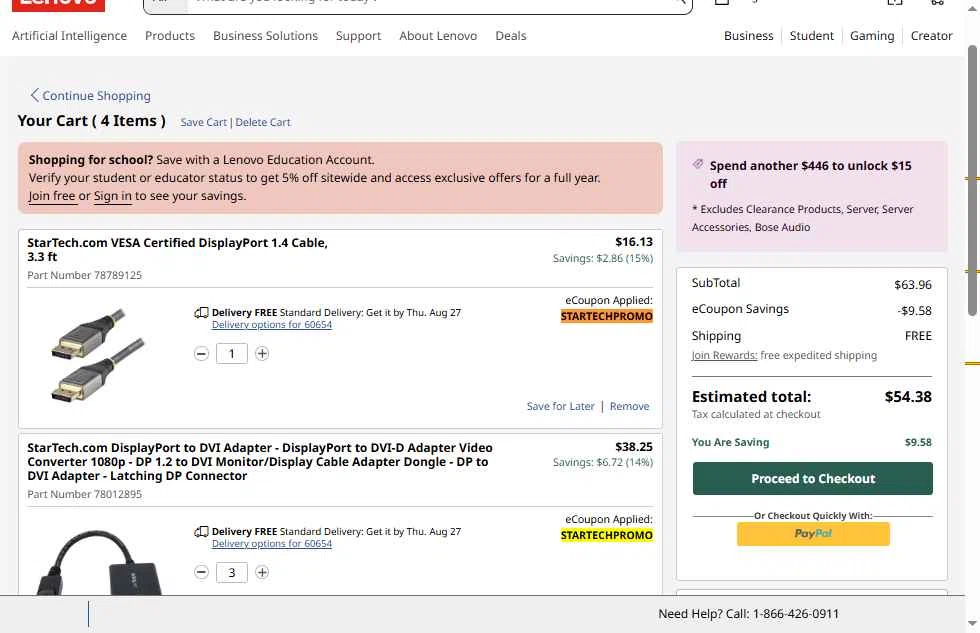The height and width of the screenshot is (633, 980).
Task: Click the delivery truck icon for DVI Adapter
Action: (x=201, y=532)
